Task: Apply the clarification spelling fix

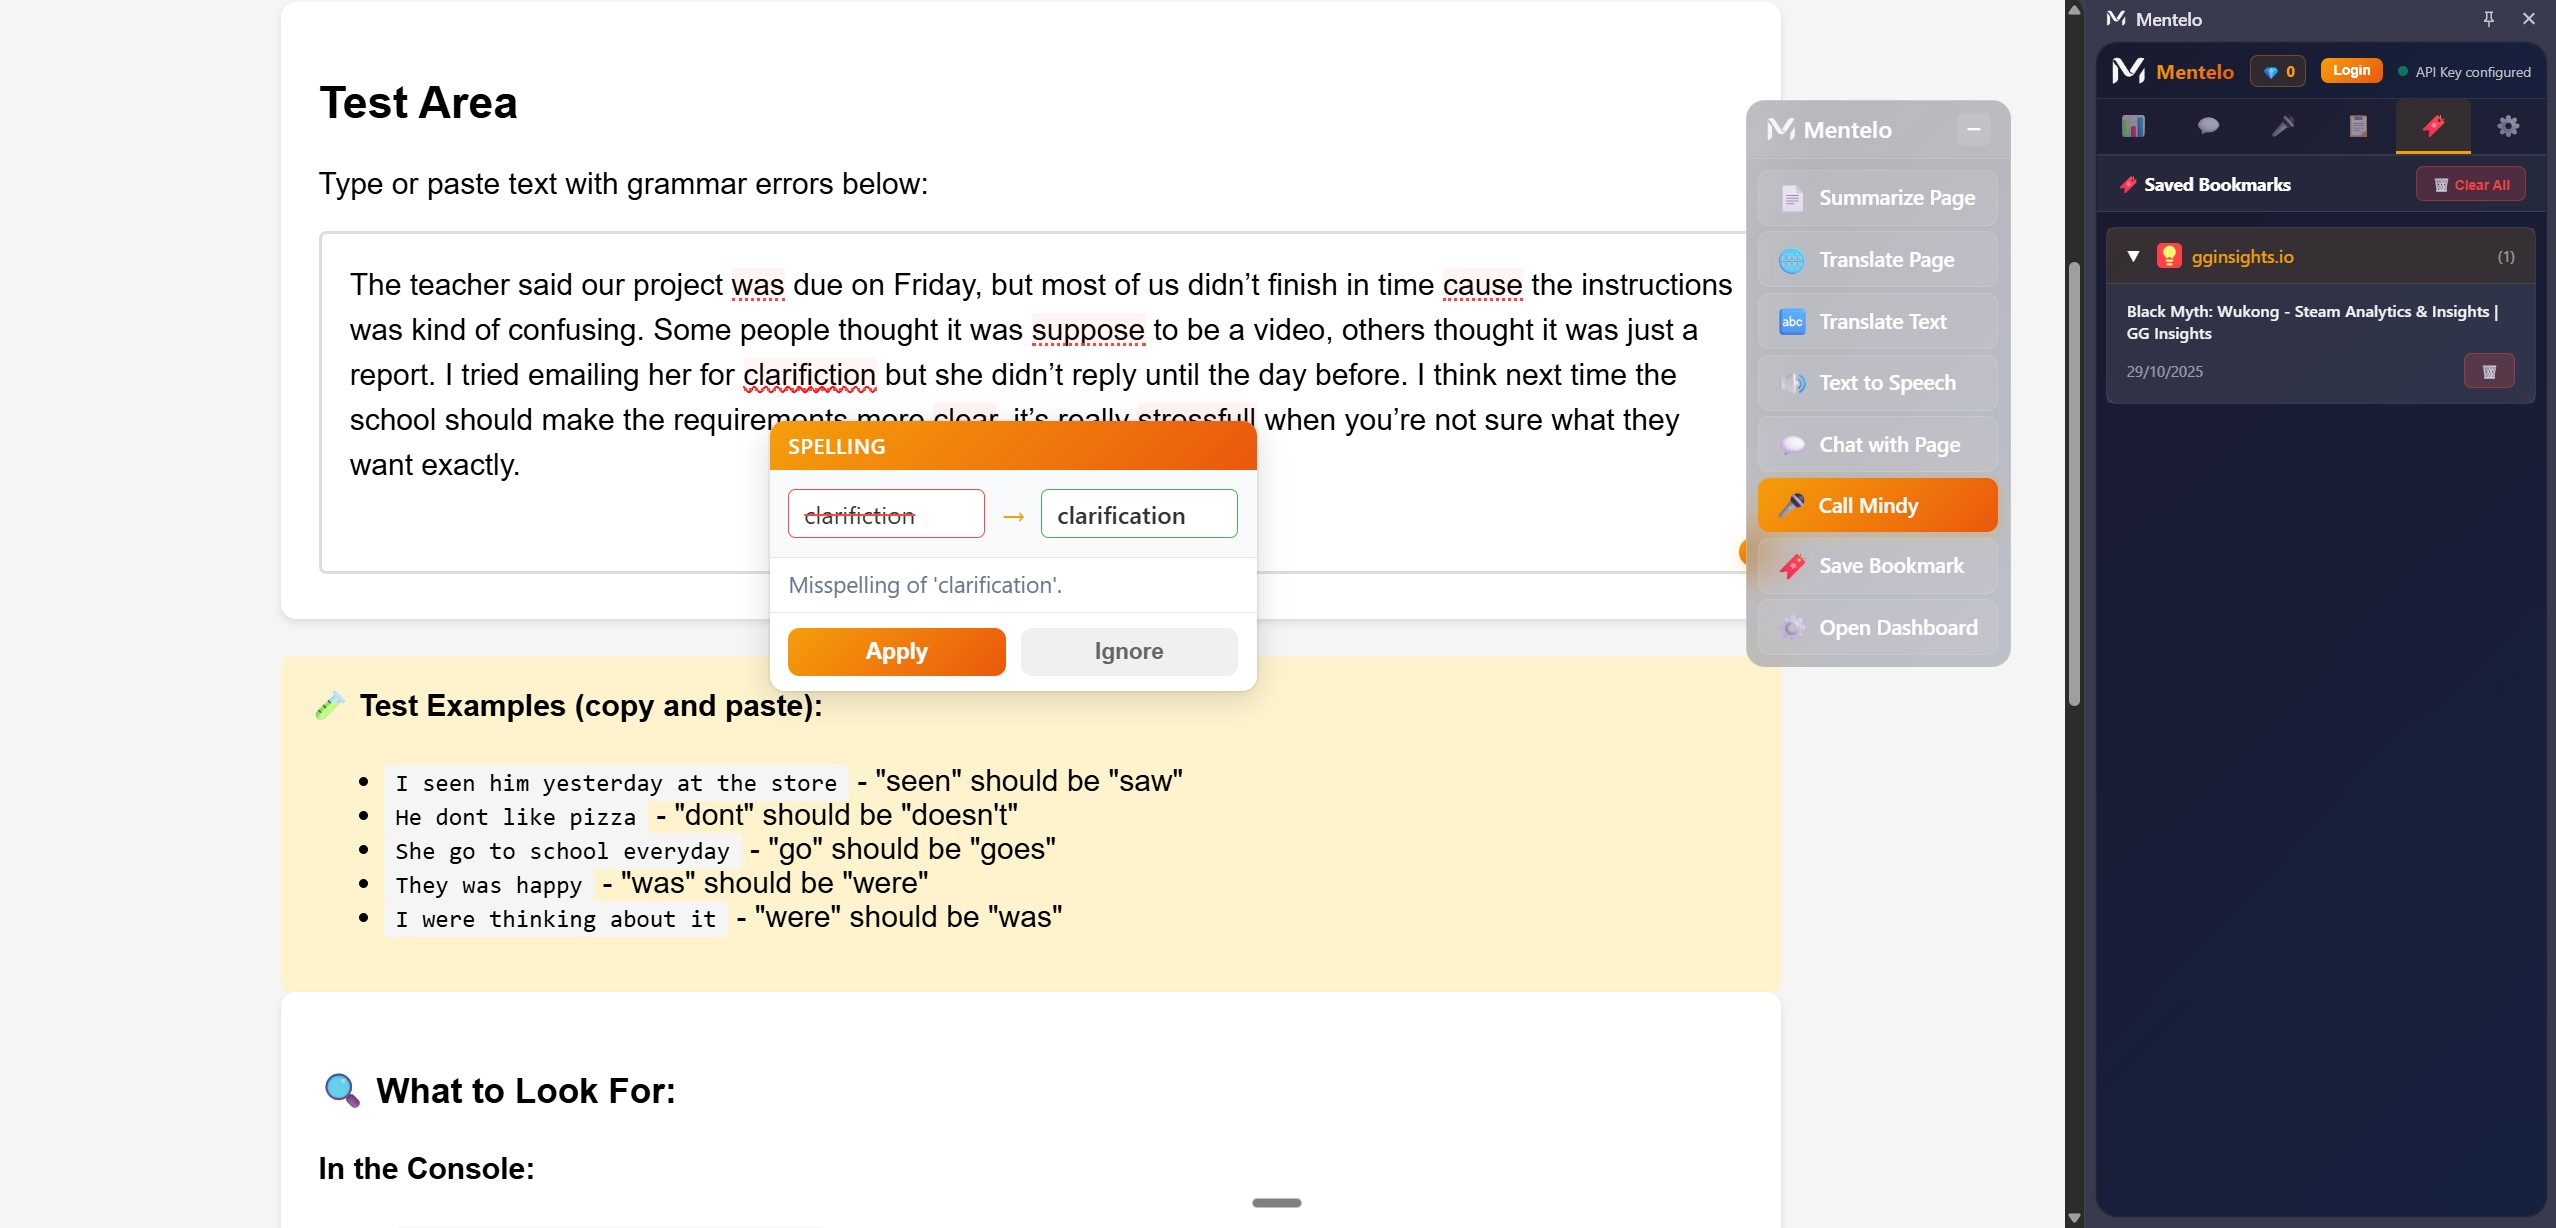Action: pos(896,651)
